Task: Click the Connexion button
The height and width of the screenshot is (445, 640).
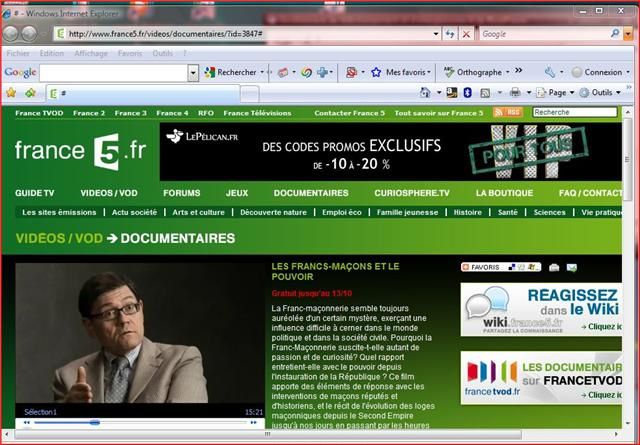Action: coord(598,72)
